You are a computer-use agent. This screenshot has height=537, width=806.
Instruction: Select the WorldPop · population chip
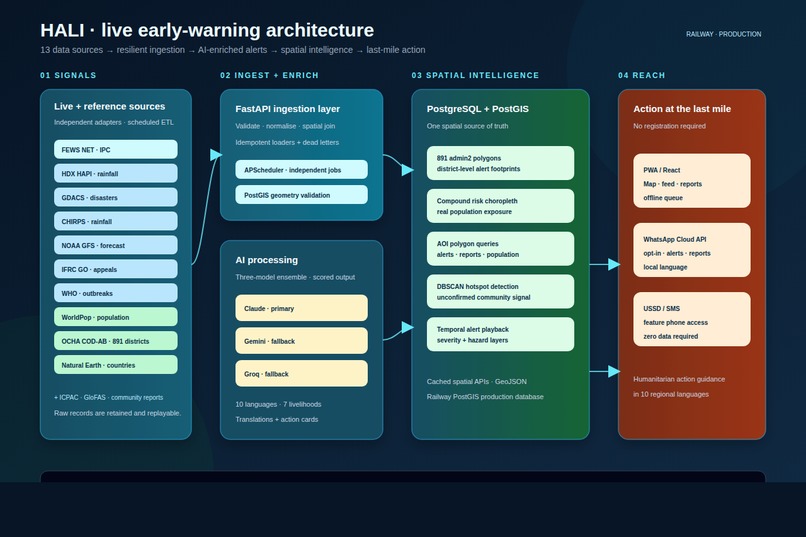(116, 317)
